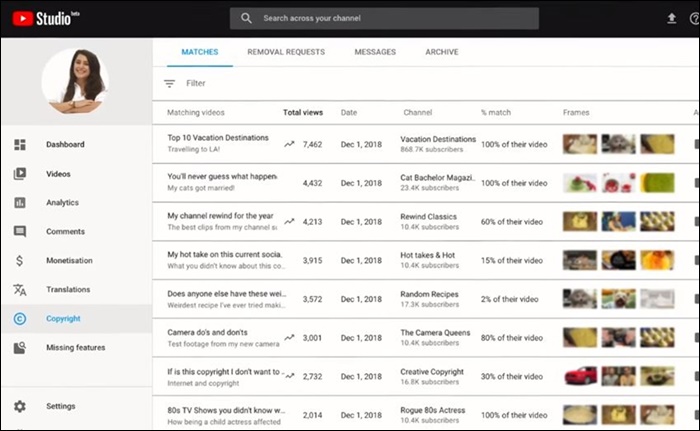The width and height of the screenshot is (700, 431).
Task: Click the Settings gear icon
Action: (20, 406)
